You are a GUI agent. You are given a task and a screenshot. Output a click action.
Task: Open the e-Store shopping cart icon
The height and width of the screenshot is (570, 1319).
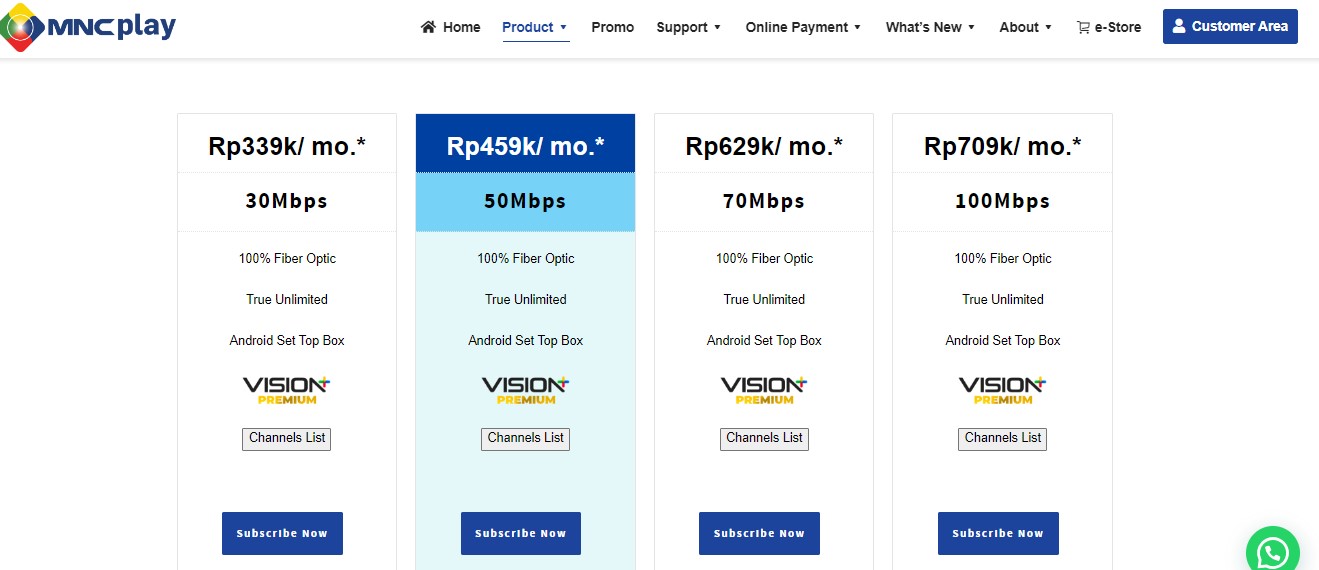[1083, 28]
